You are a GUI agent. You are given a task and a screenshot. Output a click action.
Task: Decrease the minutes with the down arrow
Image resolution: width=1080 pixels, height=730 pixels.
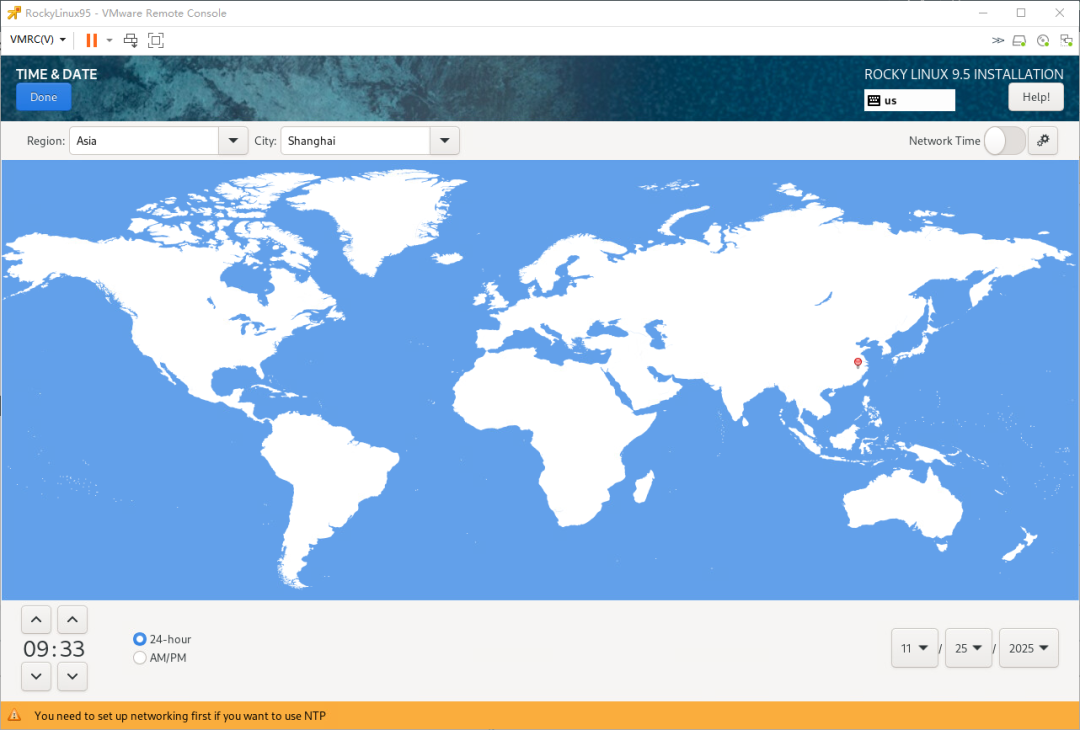[72, 676]
